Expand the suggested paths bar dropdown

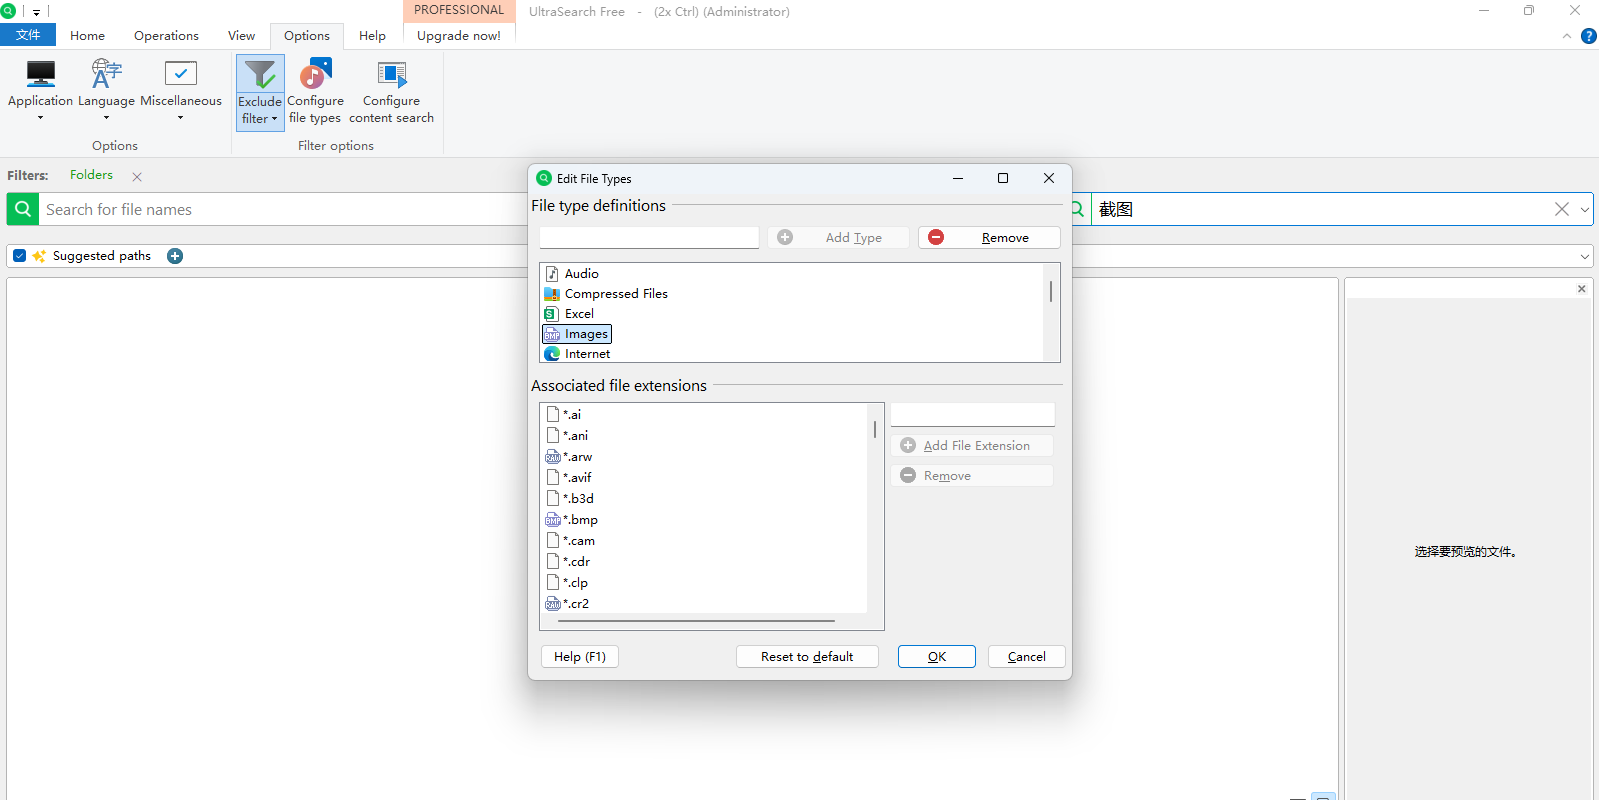click(x=1584, y=257)
